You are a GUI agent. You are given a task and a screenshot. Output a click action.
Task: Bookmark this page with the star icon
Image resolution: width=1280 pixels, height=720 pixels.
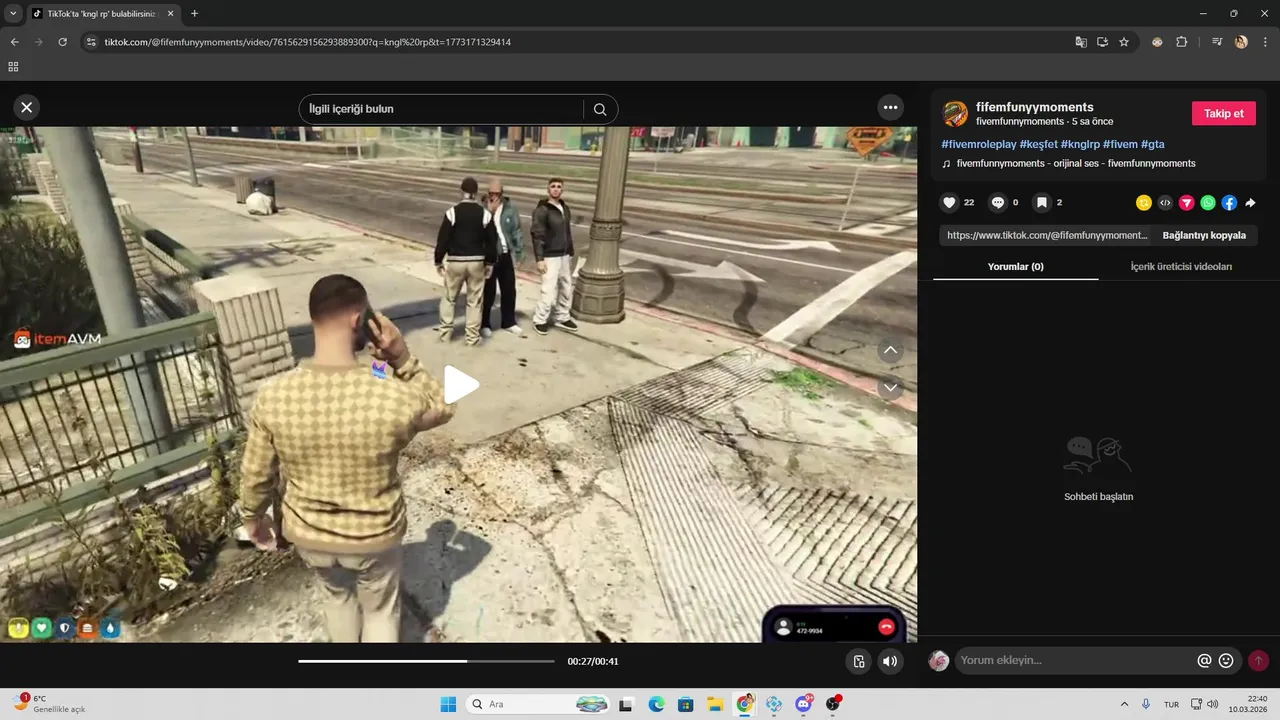tap(1124, 42)
